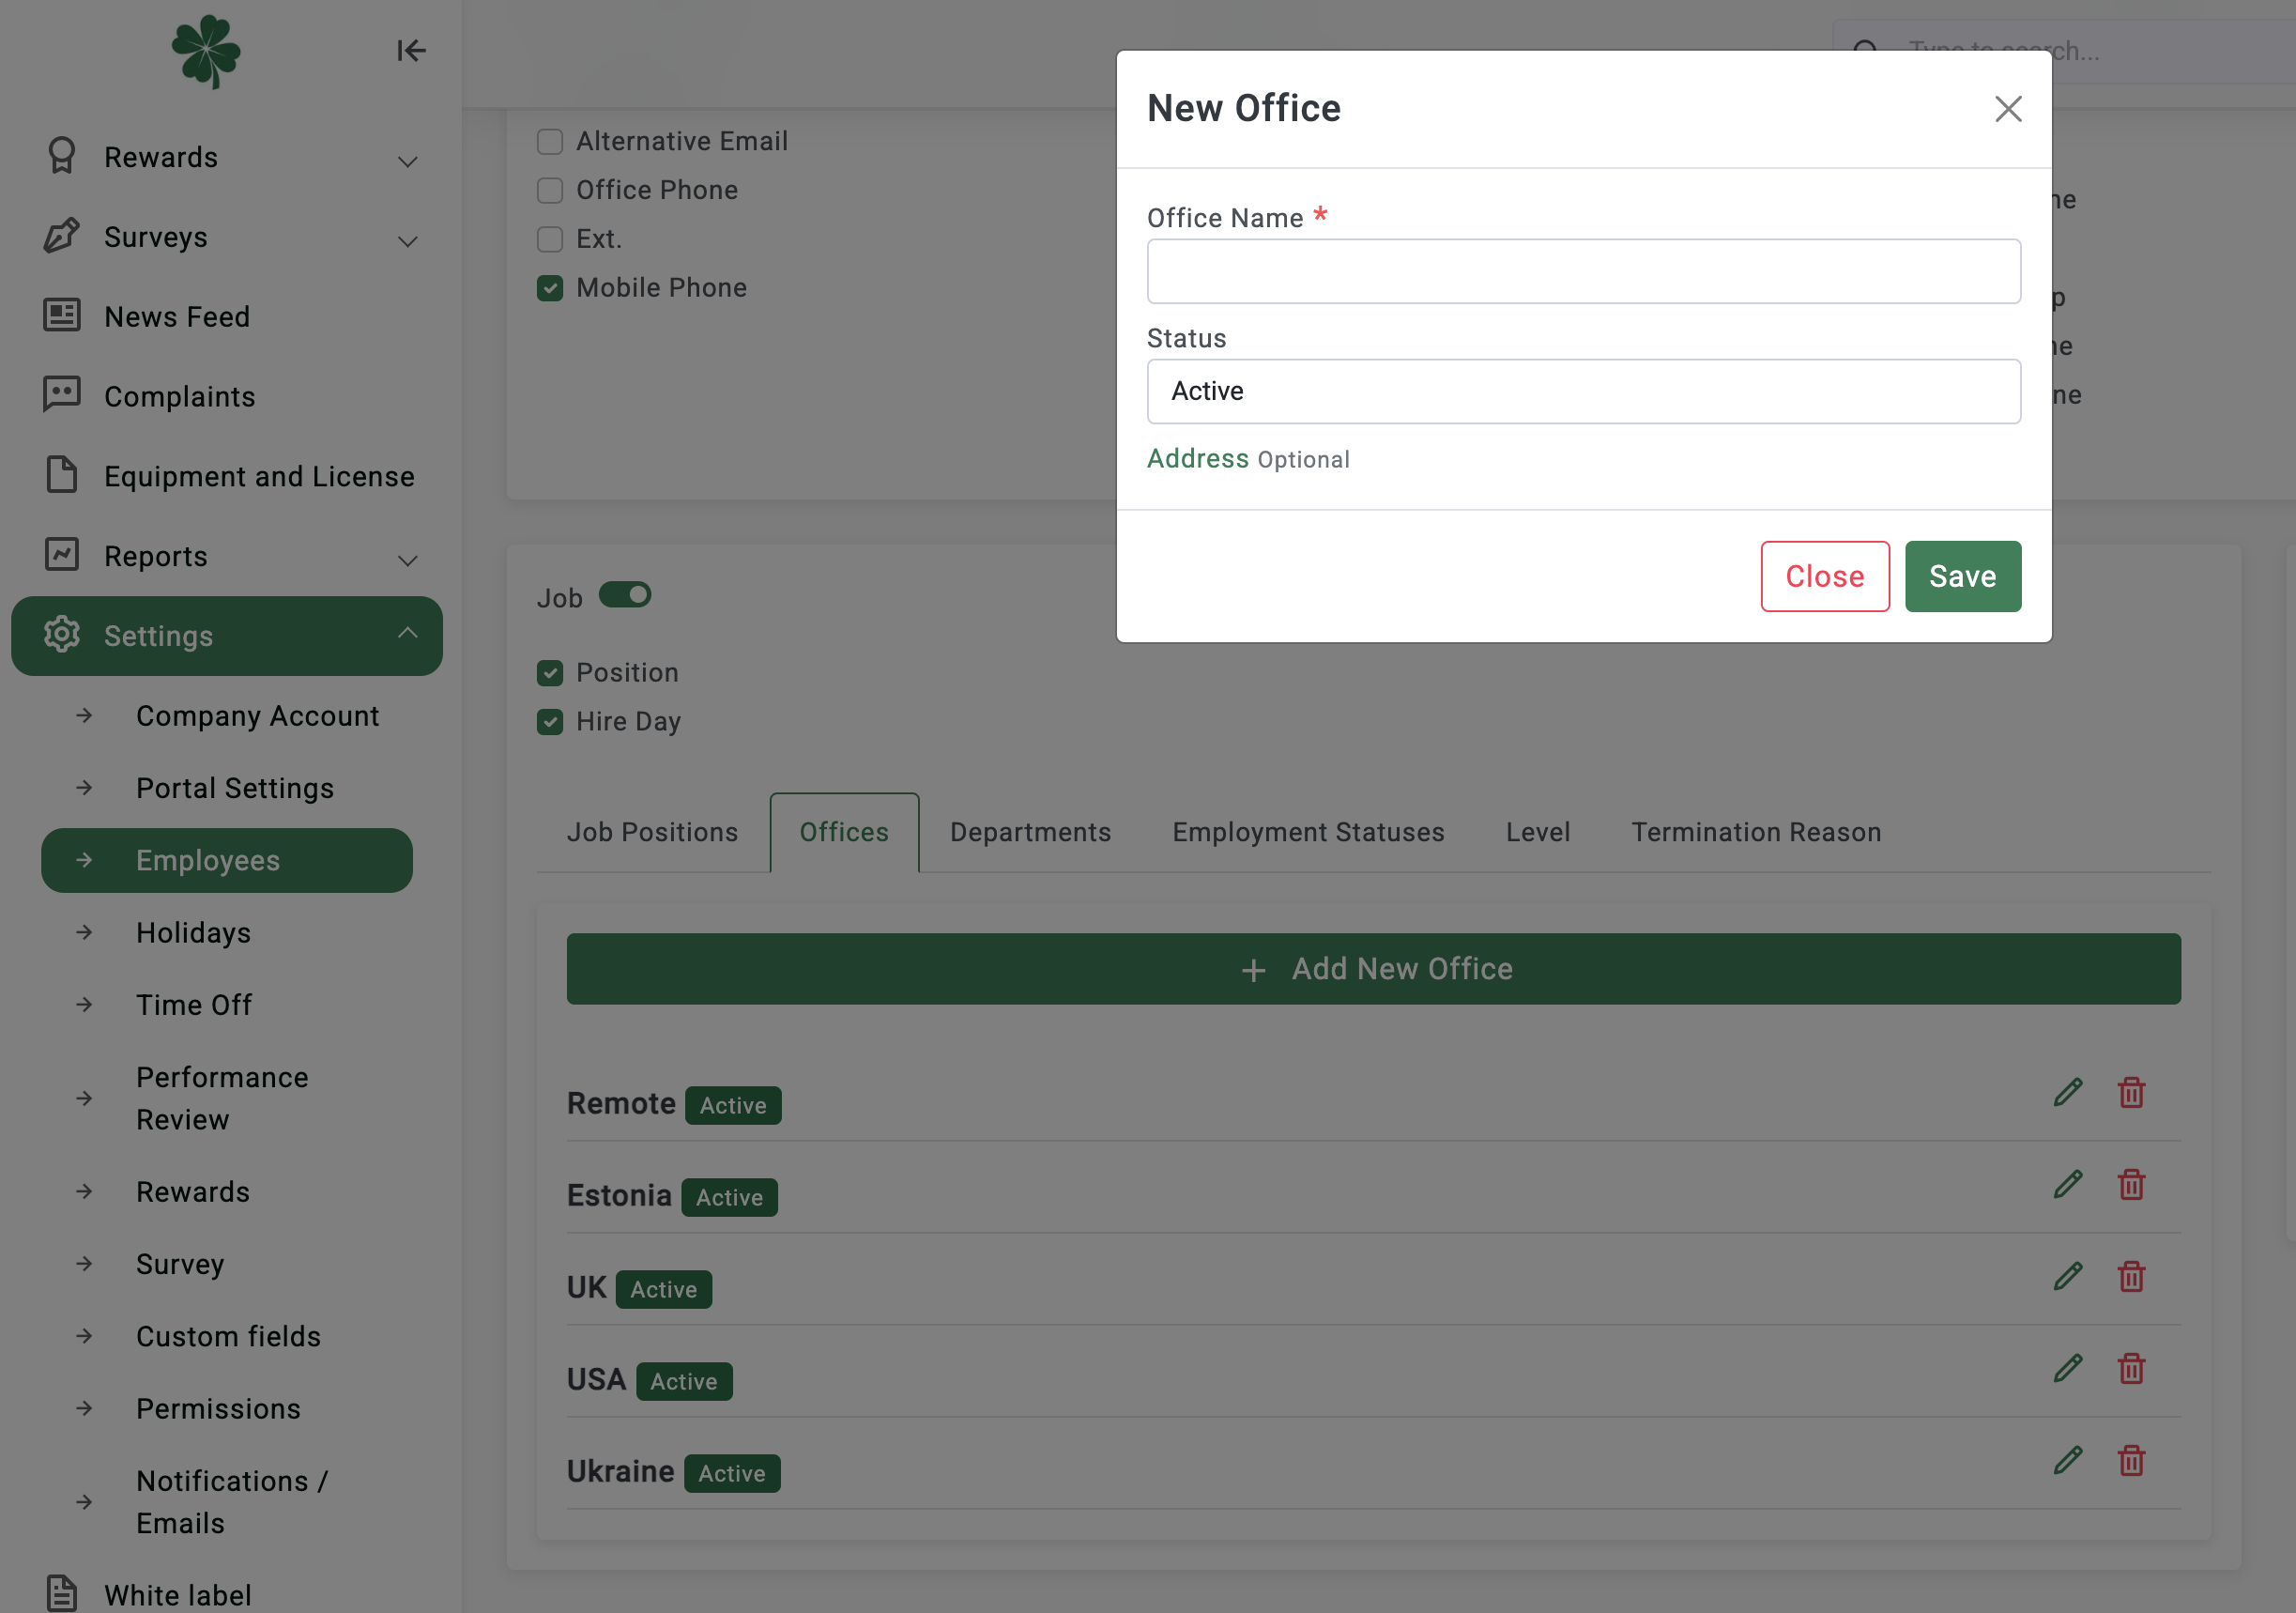Viewport: 2296px width, 1613px height.
Task: Check the Alternative Email checkbox
Action: [550, 142]
